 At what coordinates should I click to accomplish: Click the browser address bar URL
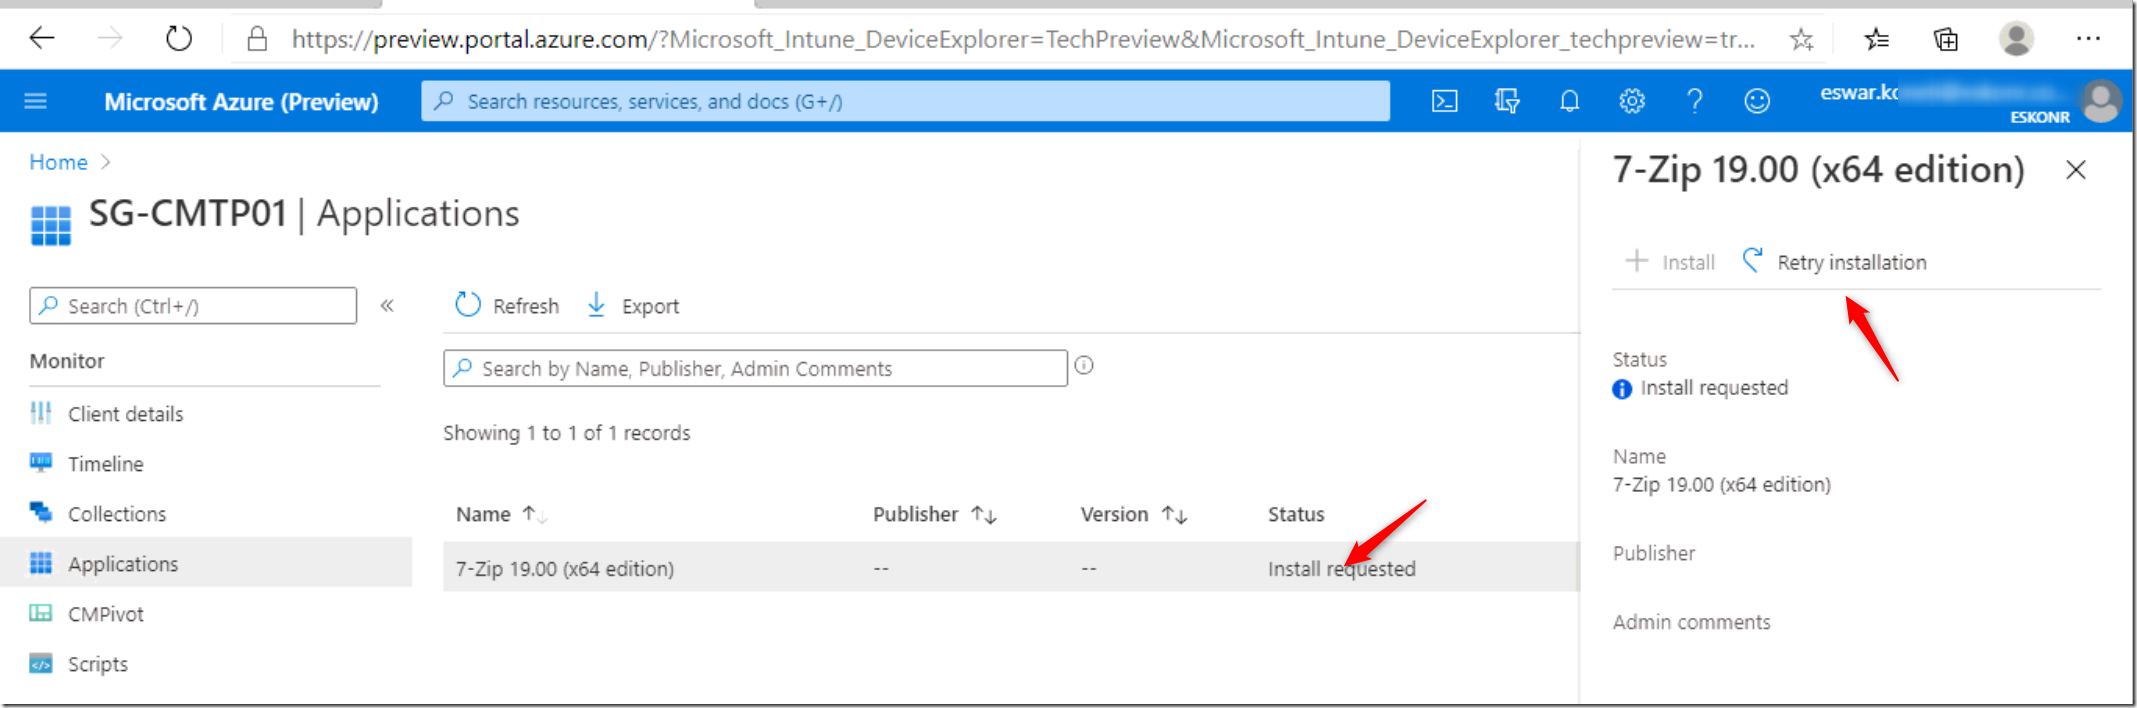click(x=1022, y=39)
